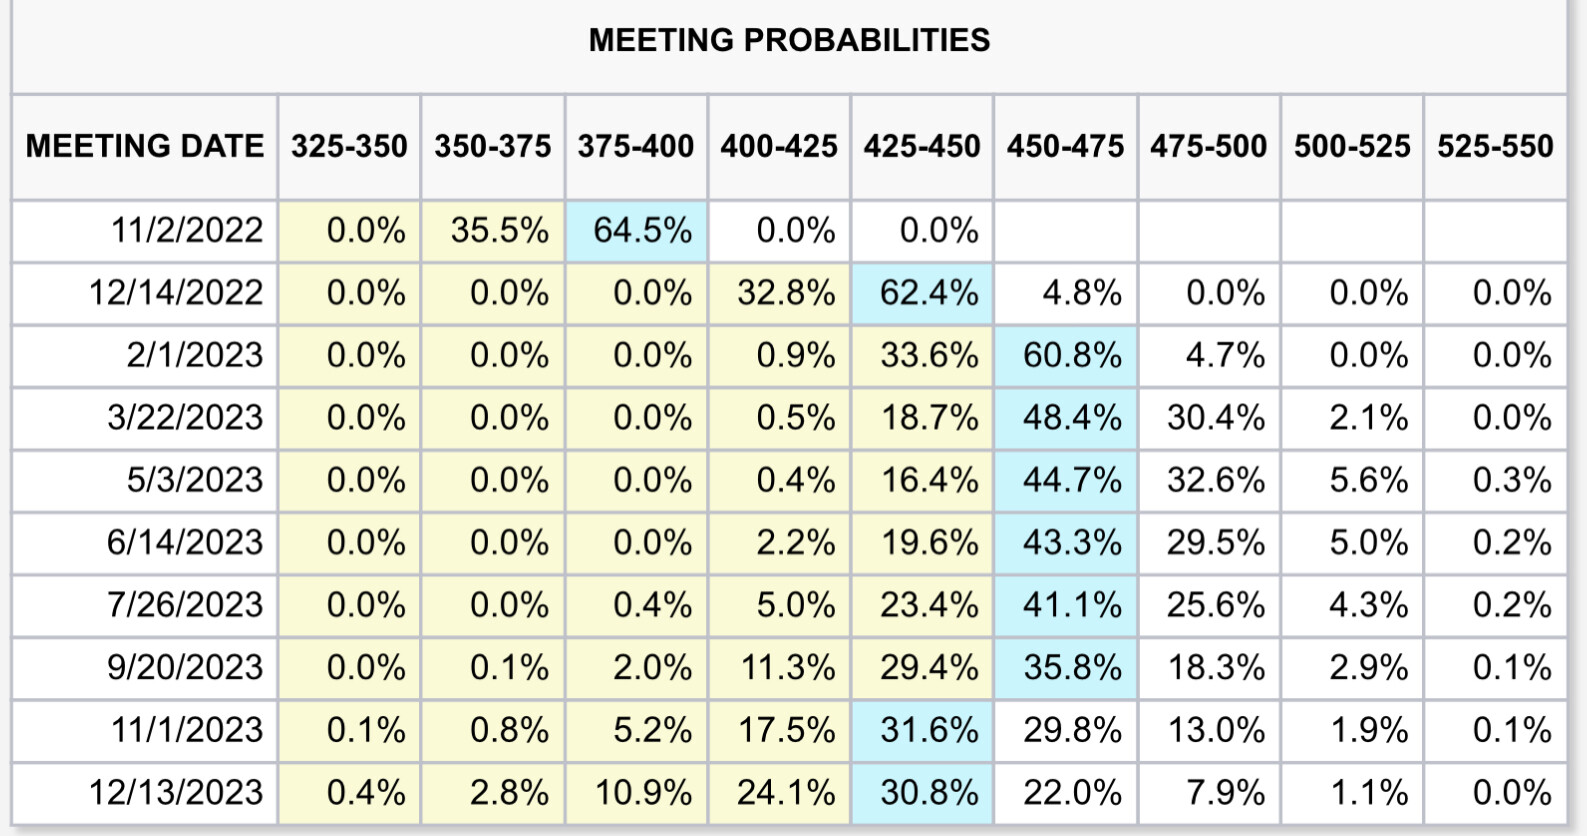Click the 44.7% cell for 5/3/2023
The image size is (1587, 836).
click(1072, 480)
